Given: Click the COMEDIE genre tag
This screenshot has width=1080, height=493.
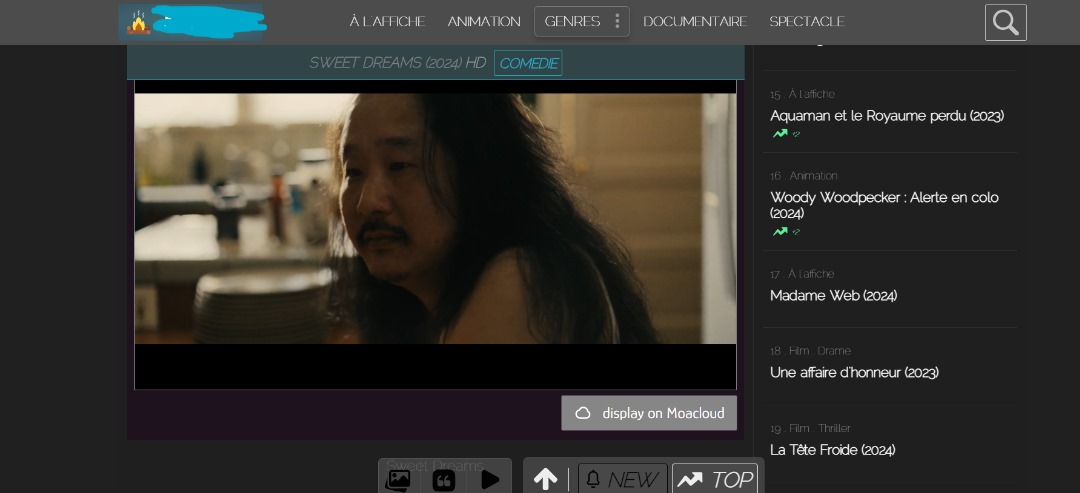Looking at the screenshot, I should click(528, 63).
